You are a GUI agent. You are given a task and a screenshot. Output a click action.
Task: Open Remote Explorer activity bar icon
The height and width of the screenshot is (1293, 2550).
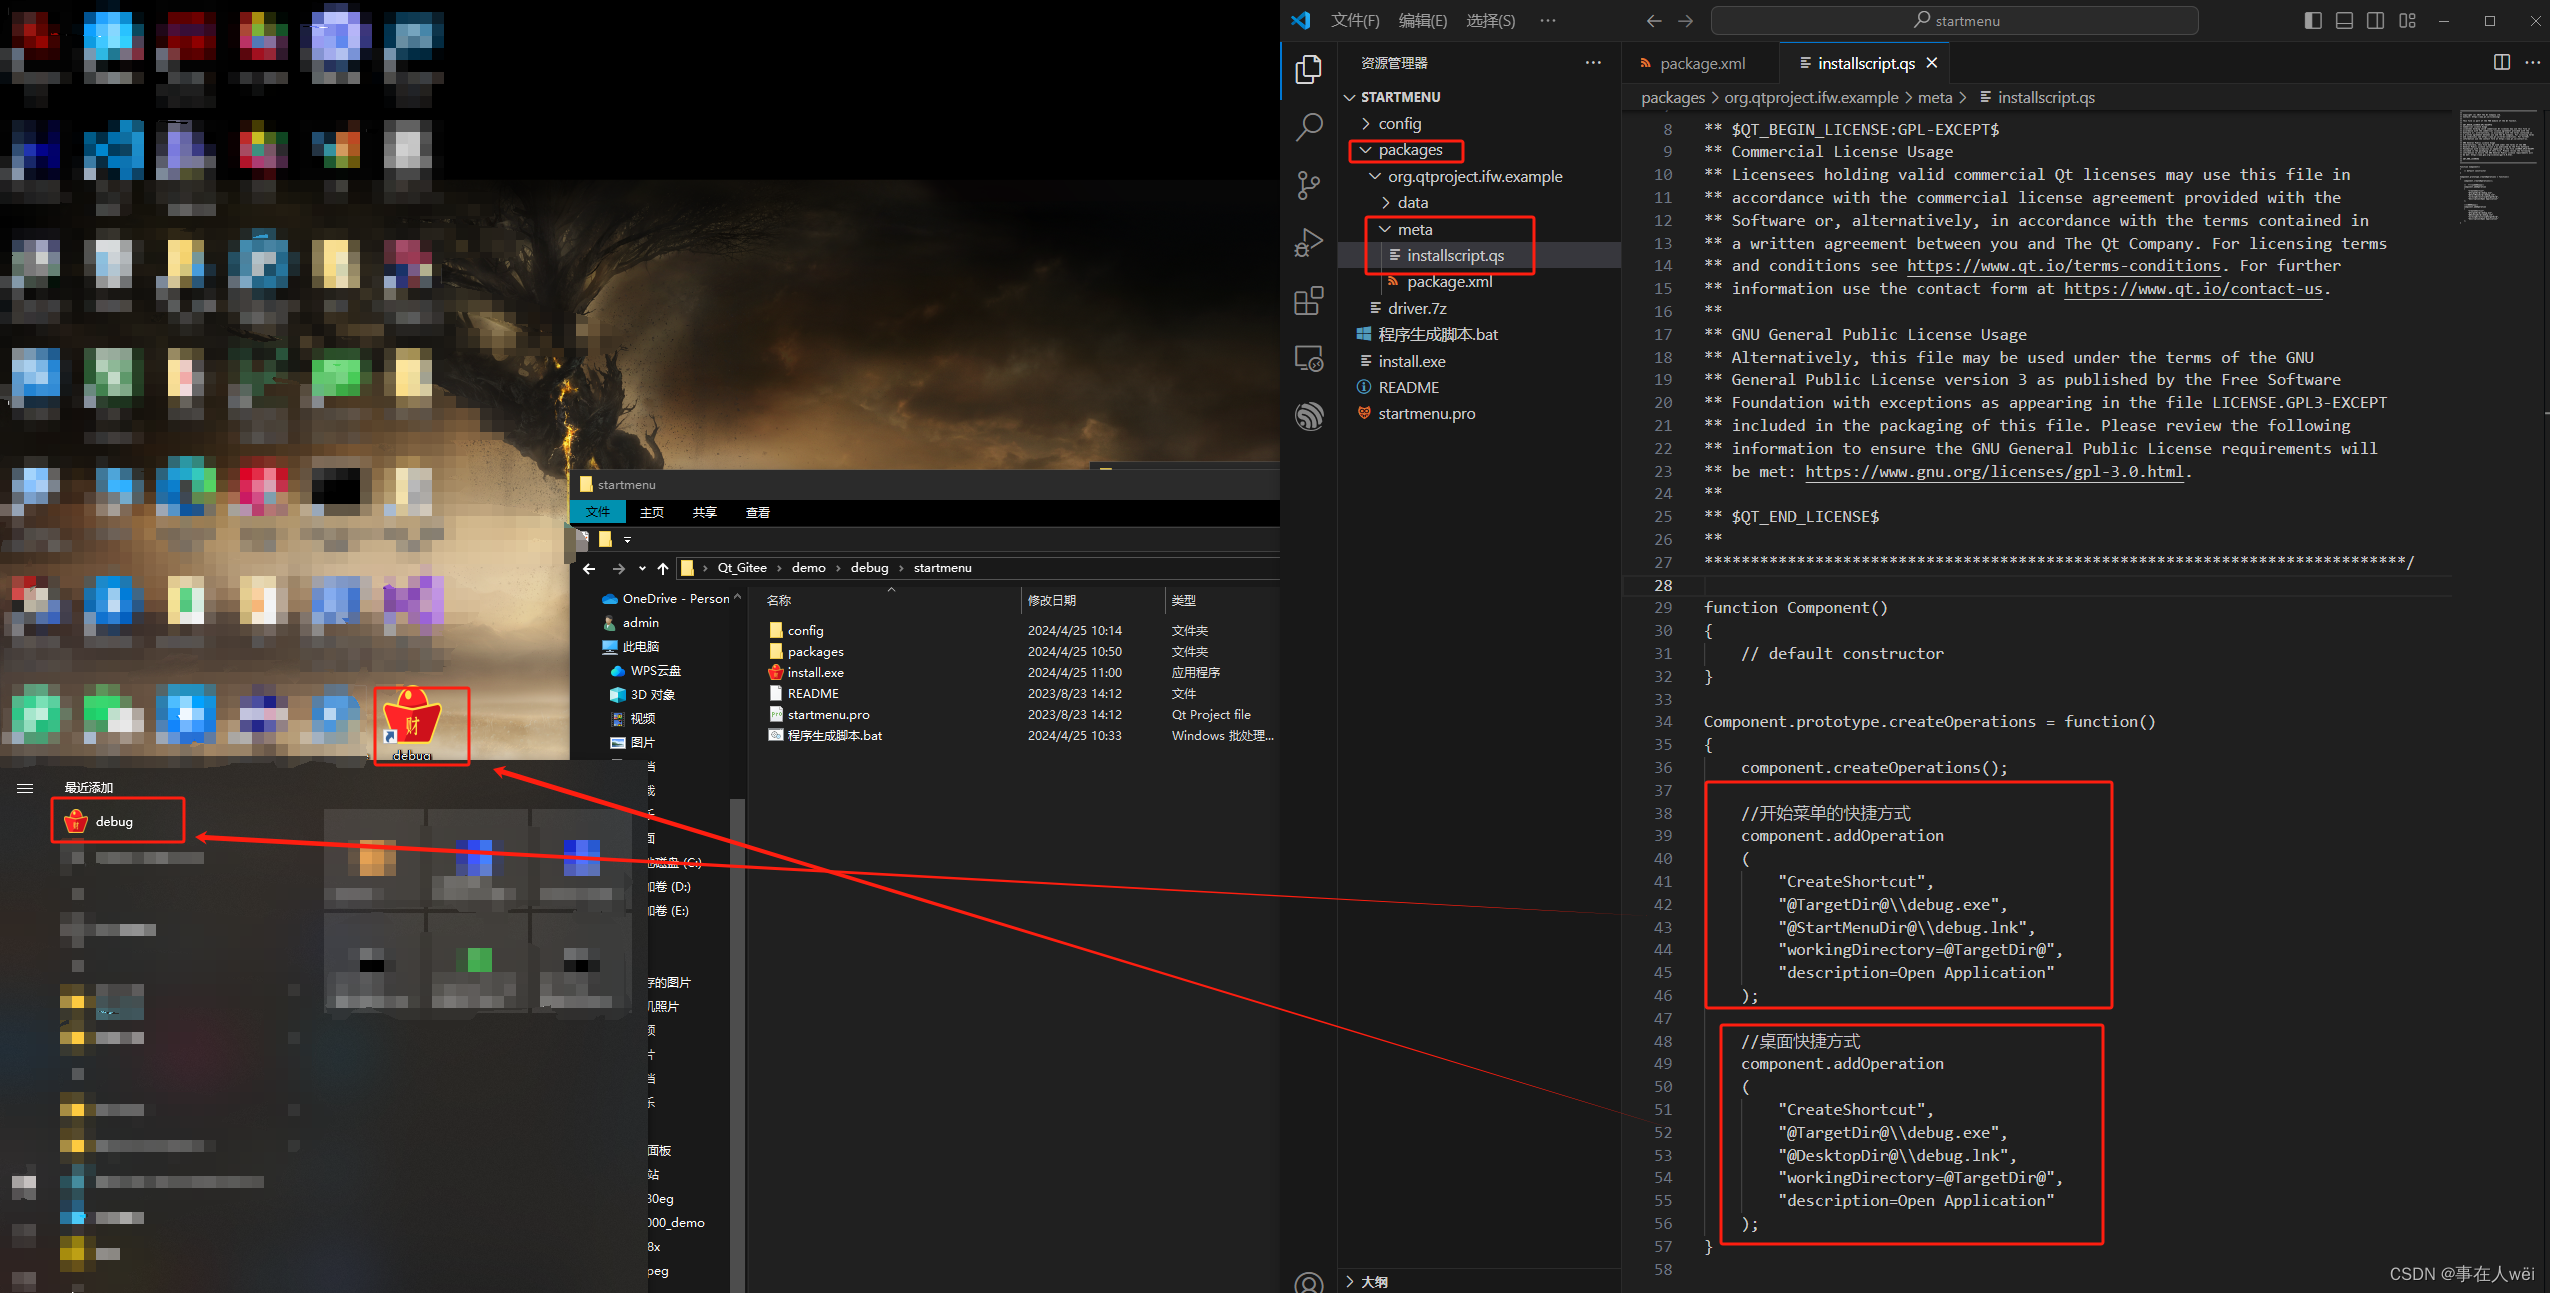pyautogui.click(x=1309, y=358)
